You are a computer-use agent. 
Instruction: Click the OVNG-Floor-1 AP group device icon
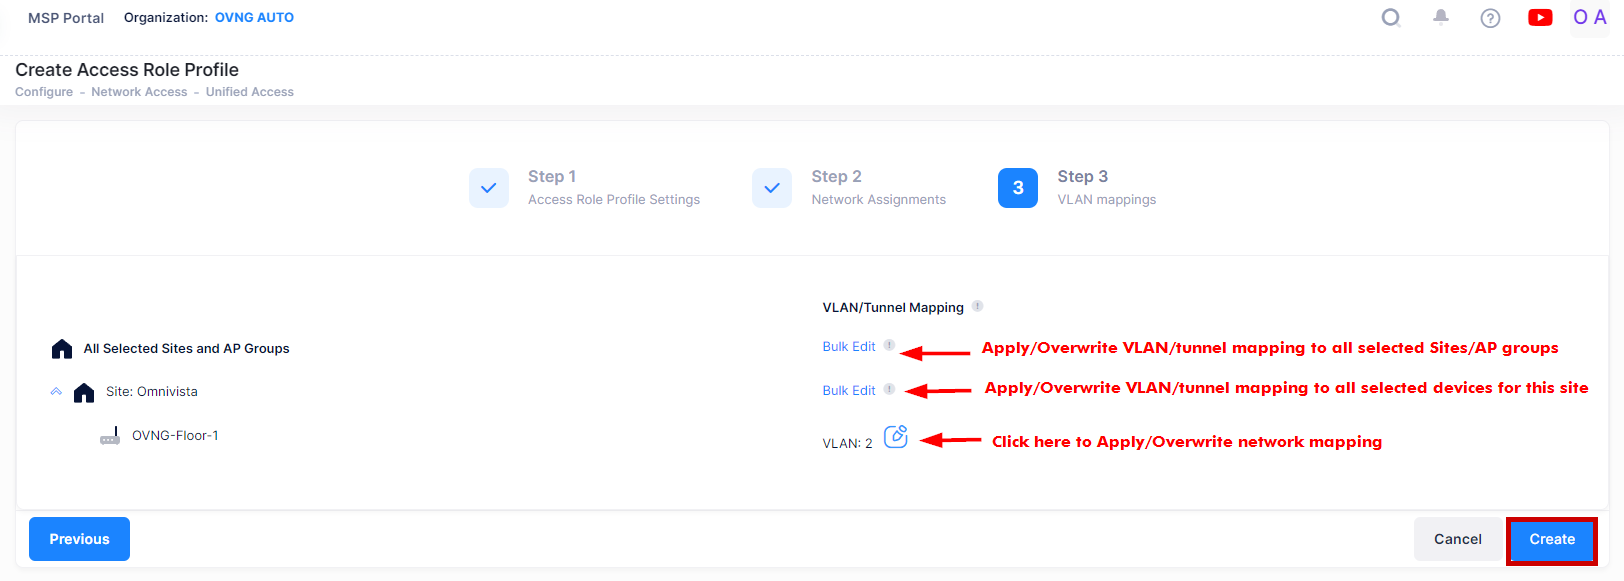coord(110,436)
